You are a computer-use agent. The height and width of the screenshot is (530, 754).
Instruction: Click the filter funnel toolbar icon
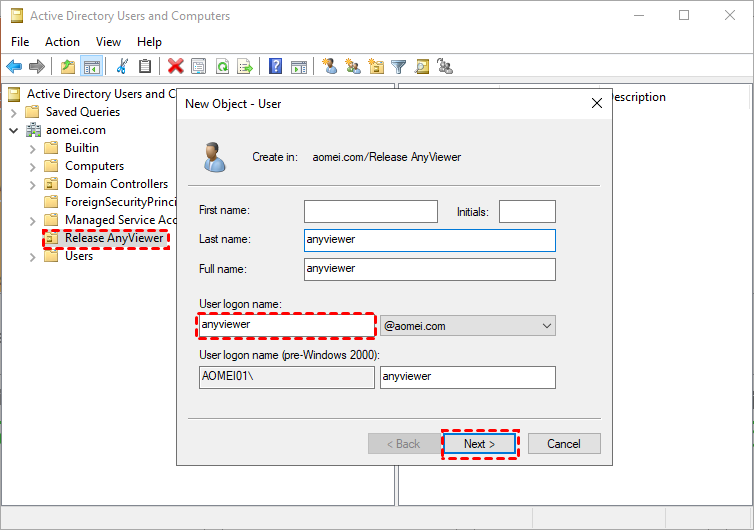pyautogui.click(x=399, y=67)
